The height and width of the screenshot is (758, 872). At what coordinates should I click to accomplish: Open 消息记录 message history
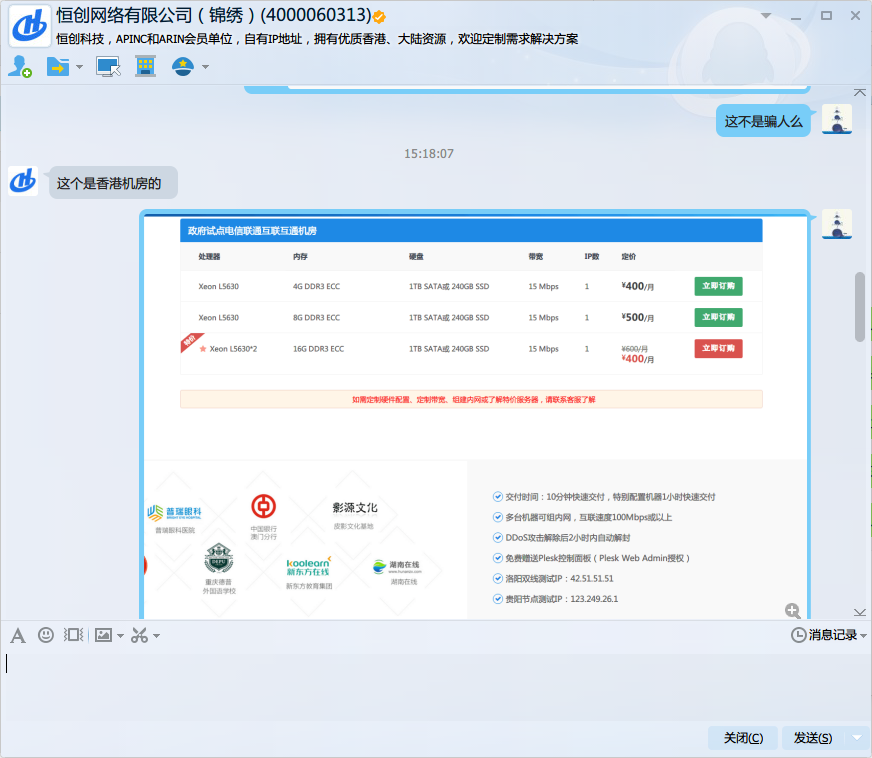(824, 635)
